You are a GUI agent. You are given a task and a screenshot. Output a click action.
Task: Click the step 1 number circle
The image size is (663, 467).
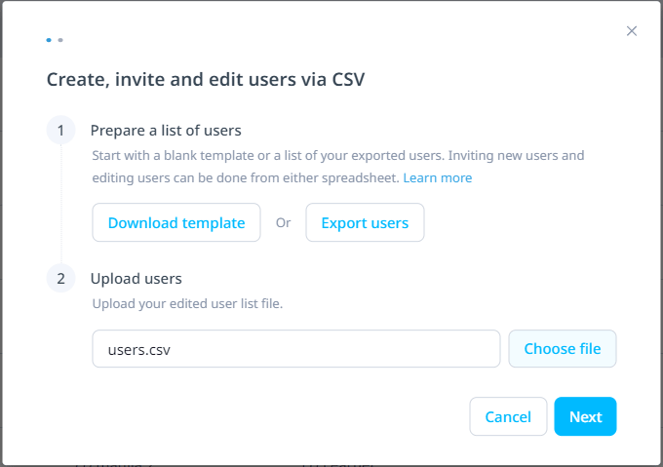tap(61, 130)
